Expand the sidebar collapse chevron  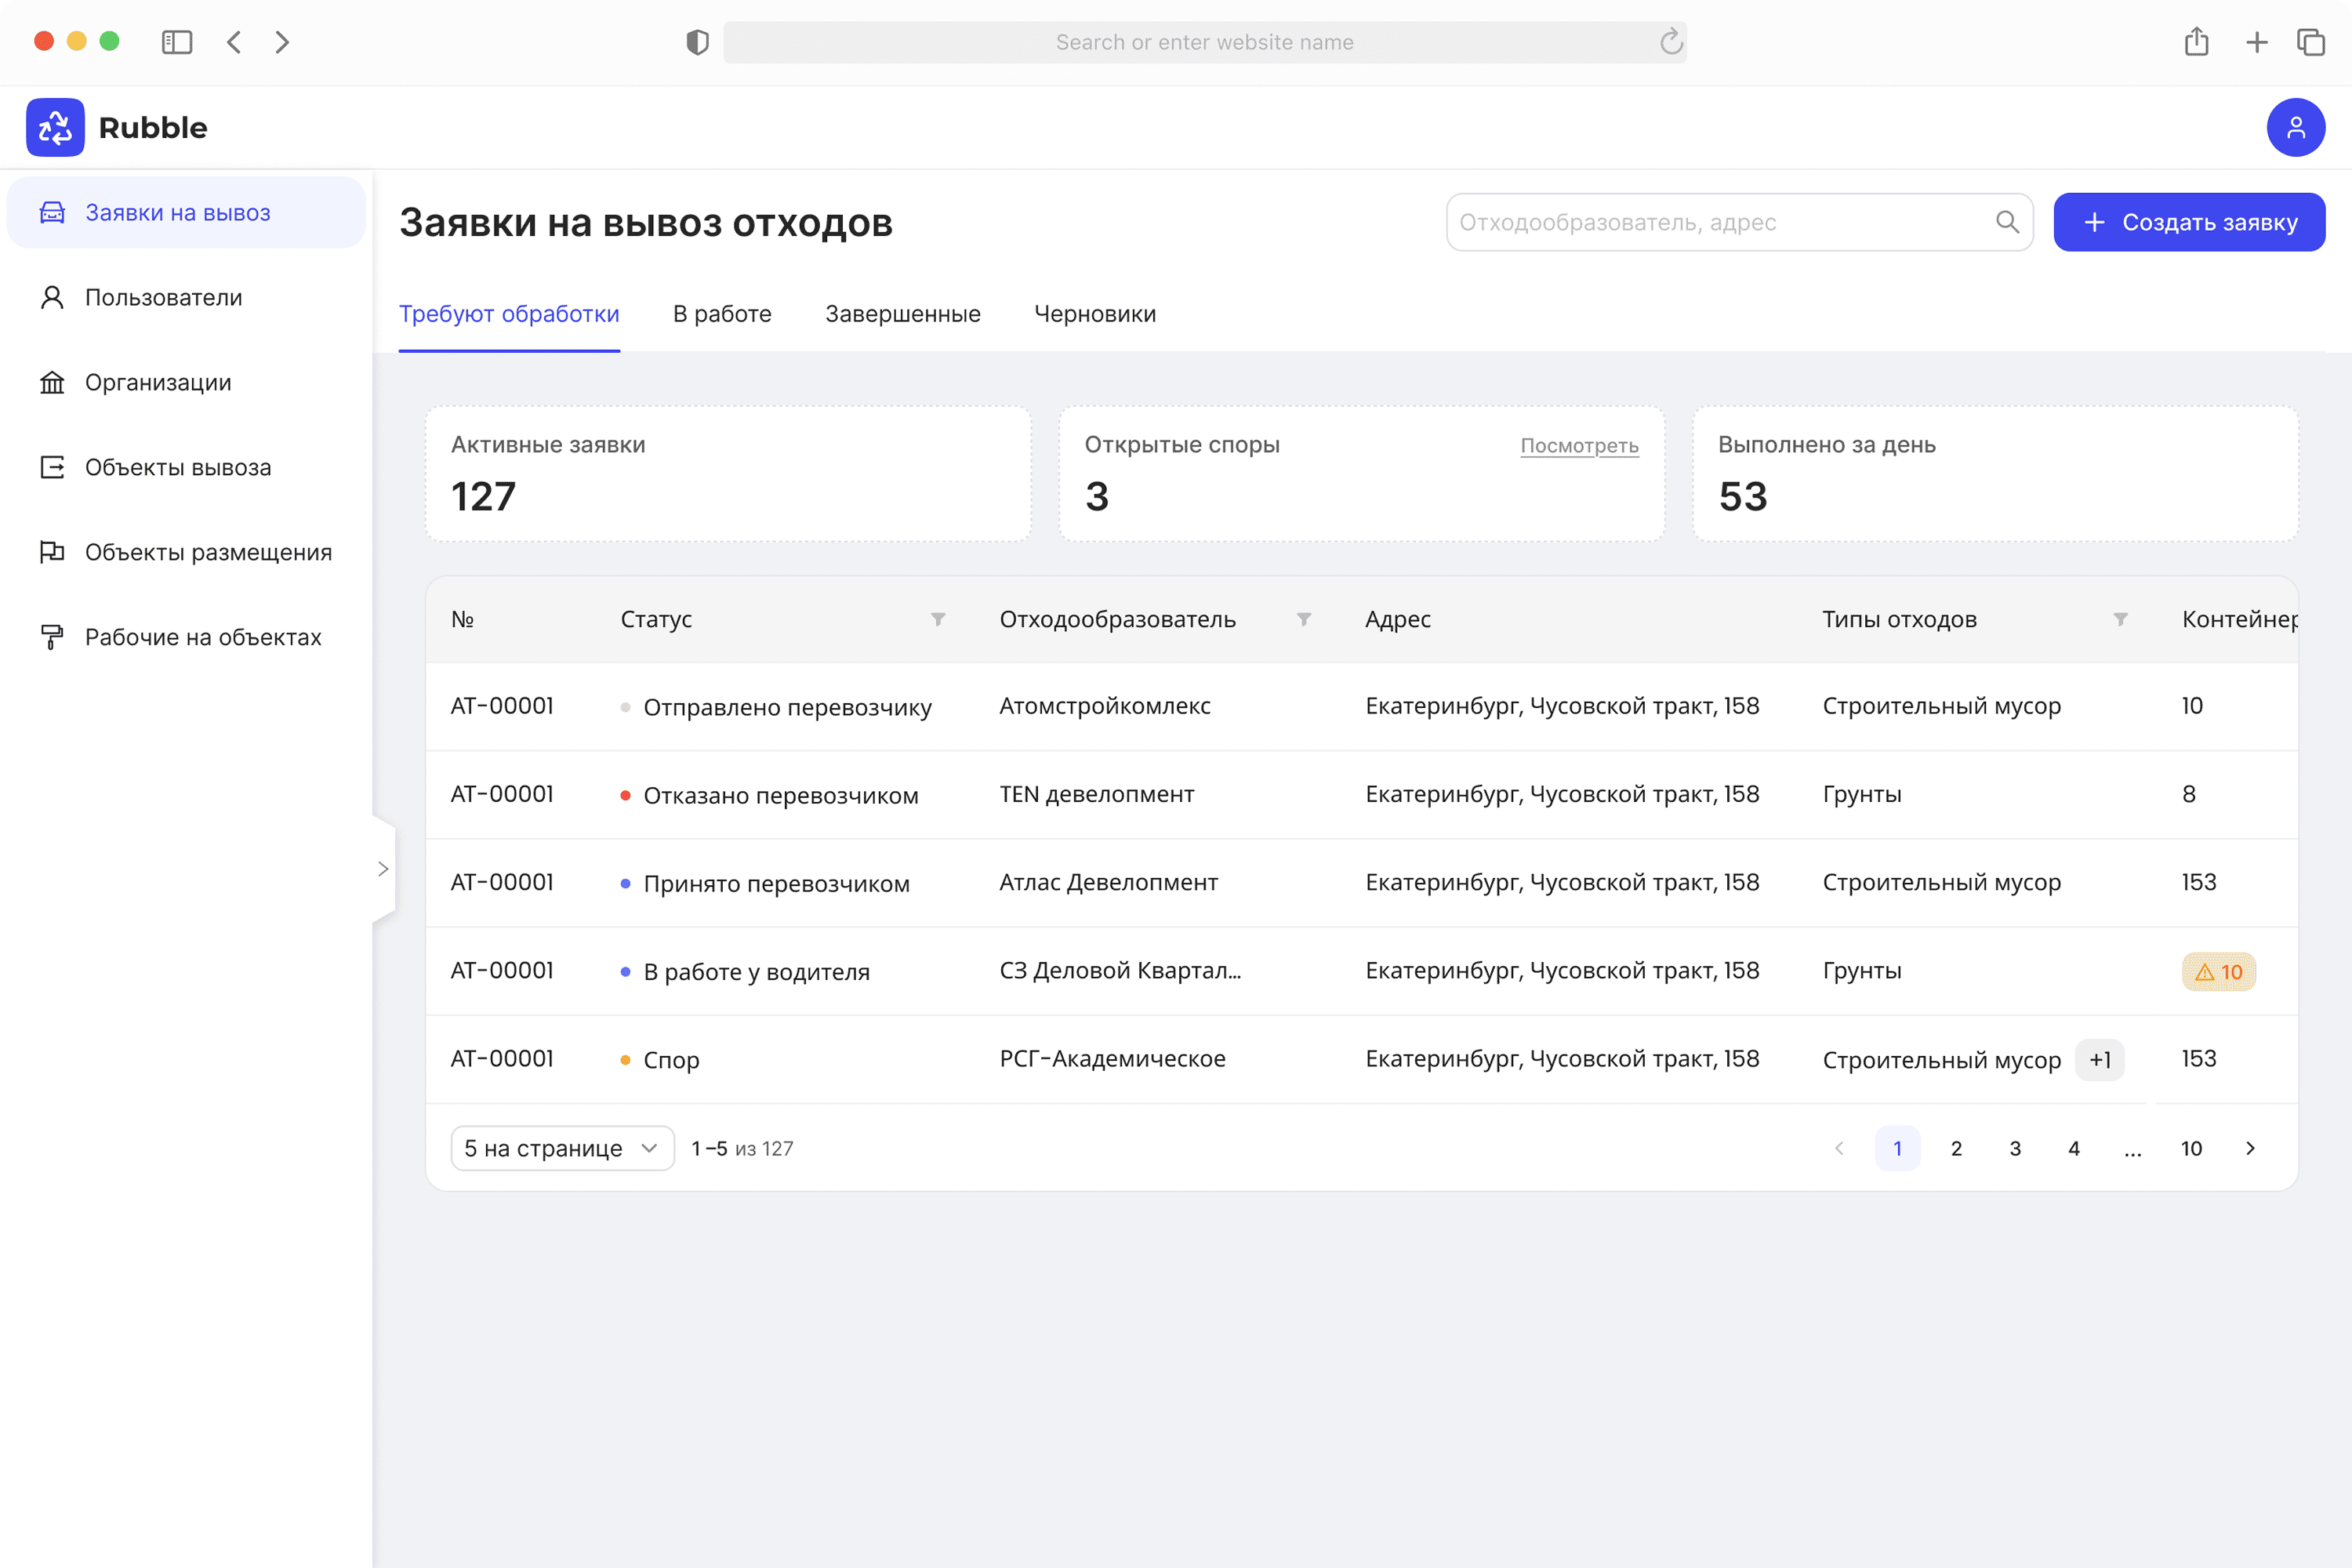click(383, 869)
